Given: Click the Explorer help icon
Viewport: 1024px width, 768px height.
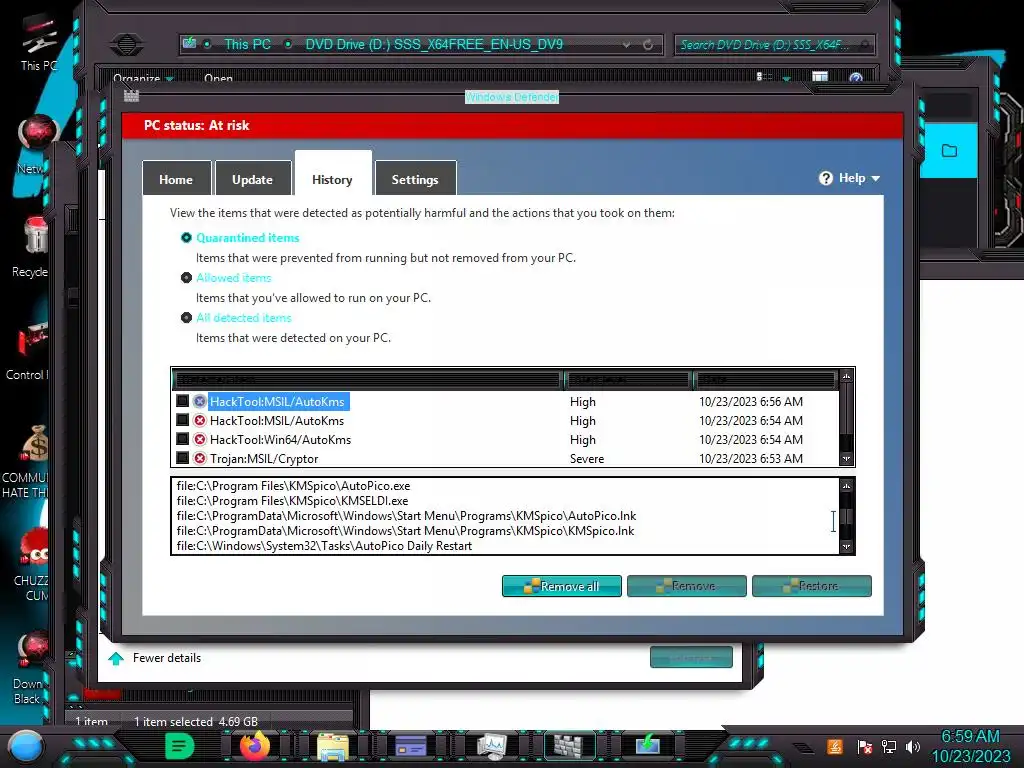Looking at the screenshot, I should click(856, 78).
